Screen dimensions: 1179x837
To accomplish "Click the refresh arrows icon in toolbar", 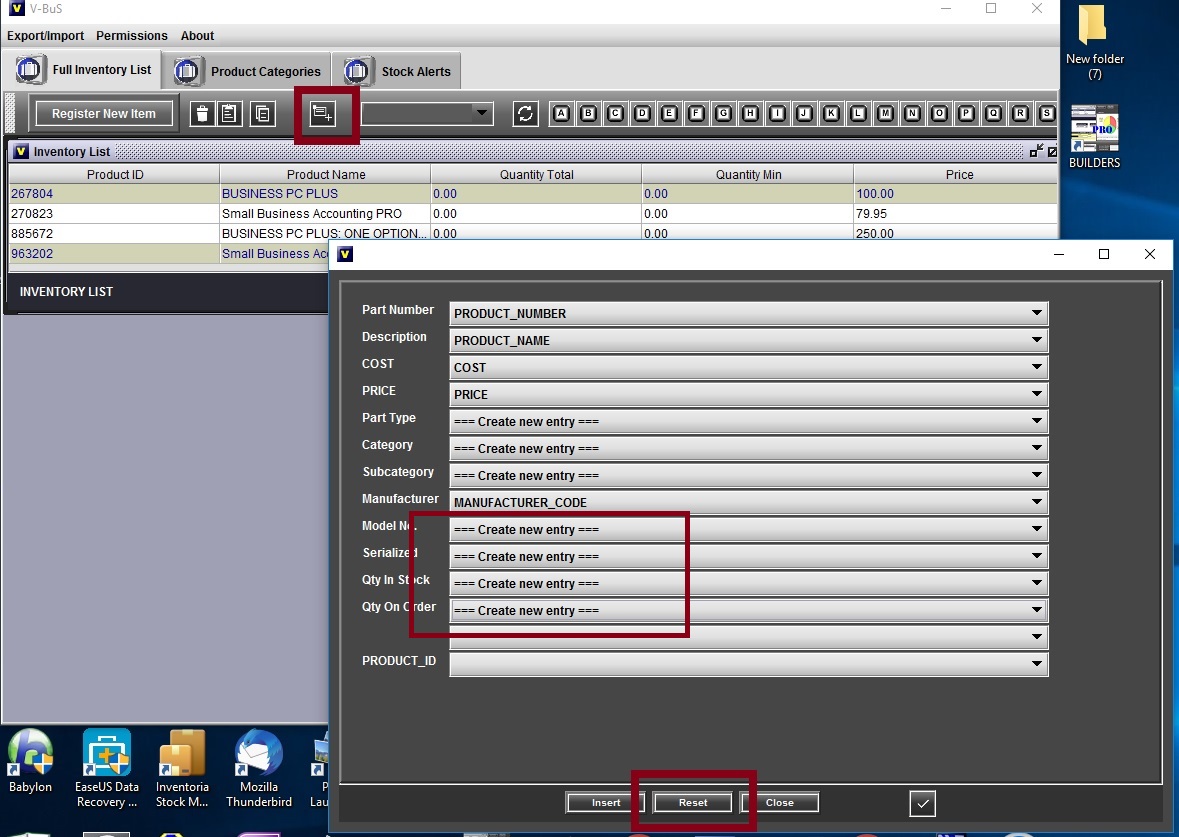I will (x=525, y=114).
